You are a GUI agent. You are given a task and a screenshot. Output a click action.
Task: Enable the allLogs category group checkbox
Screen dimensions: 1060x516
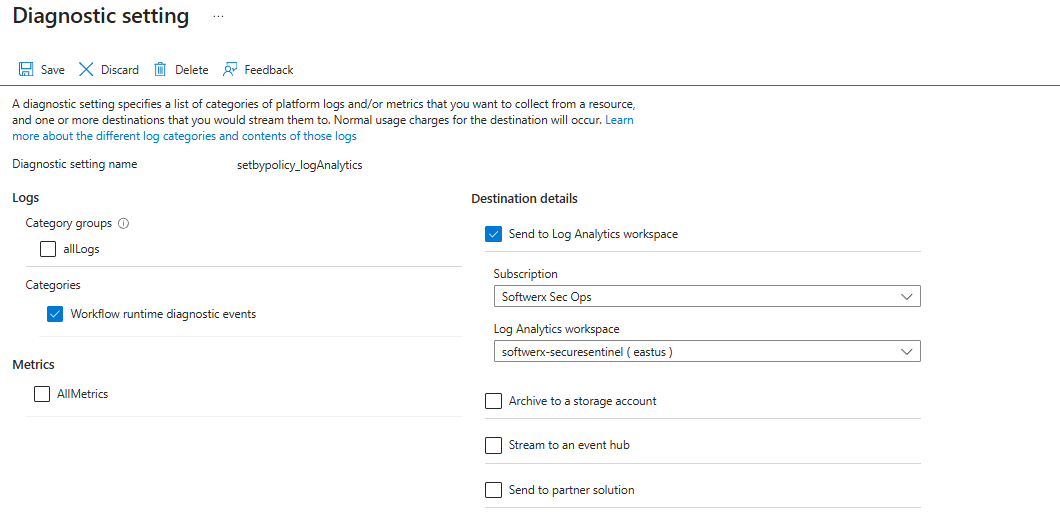48,249
